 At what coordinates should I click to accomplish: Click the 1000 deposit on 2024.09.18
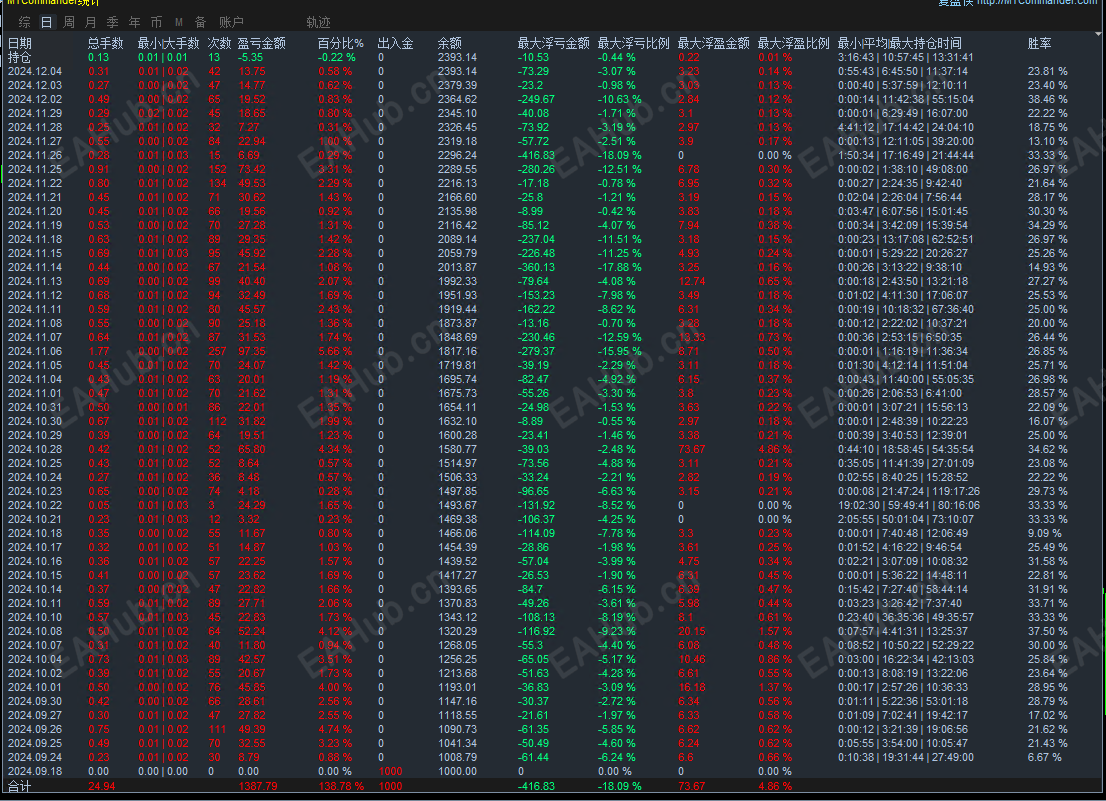pyautogui.click(x=390, y=771)
